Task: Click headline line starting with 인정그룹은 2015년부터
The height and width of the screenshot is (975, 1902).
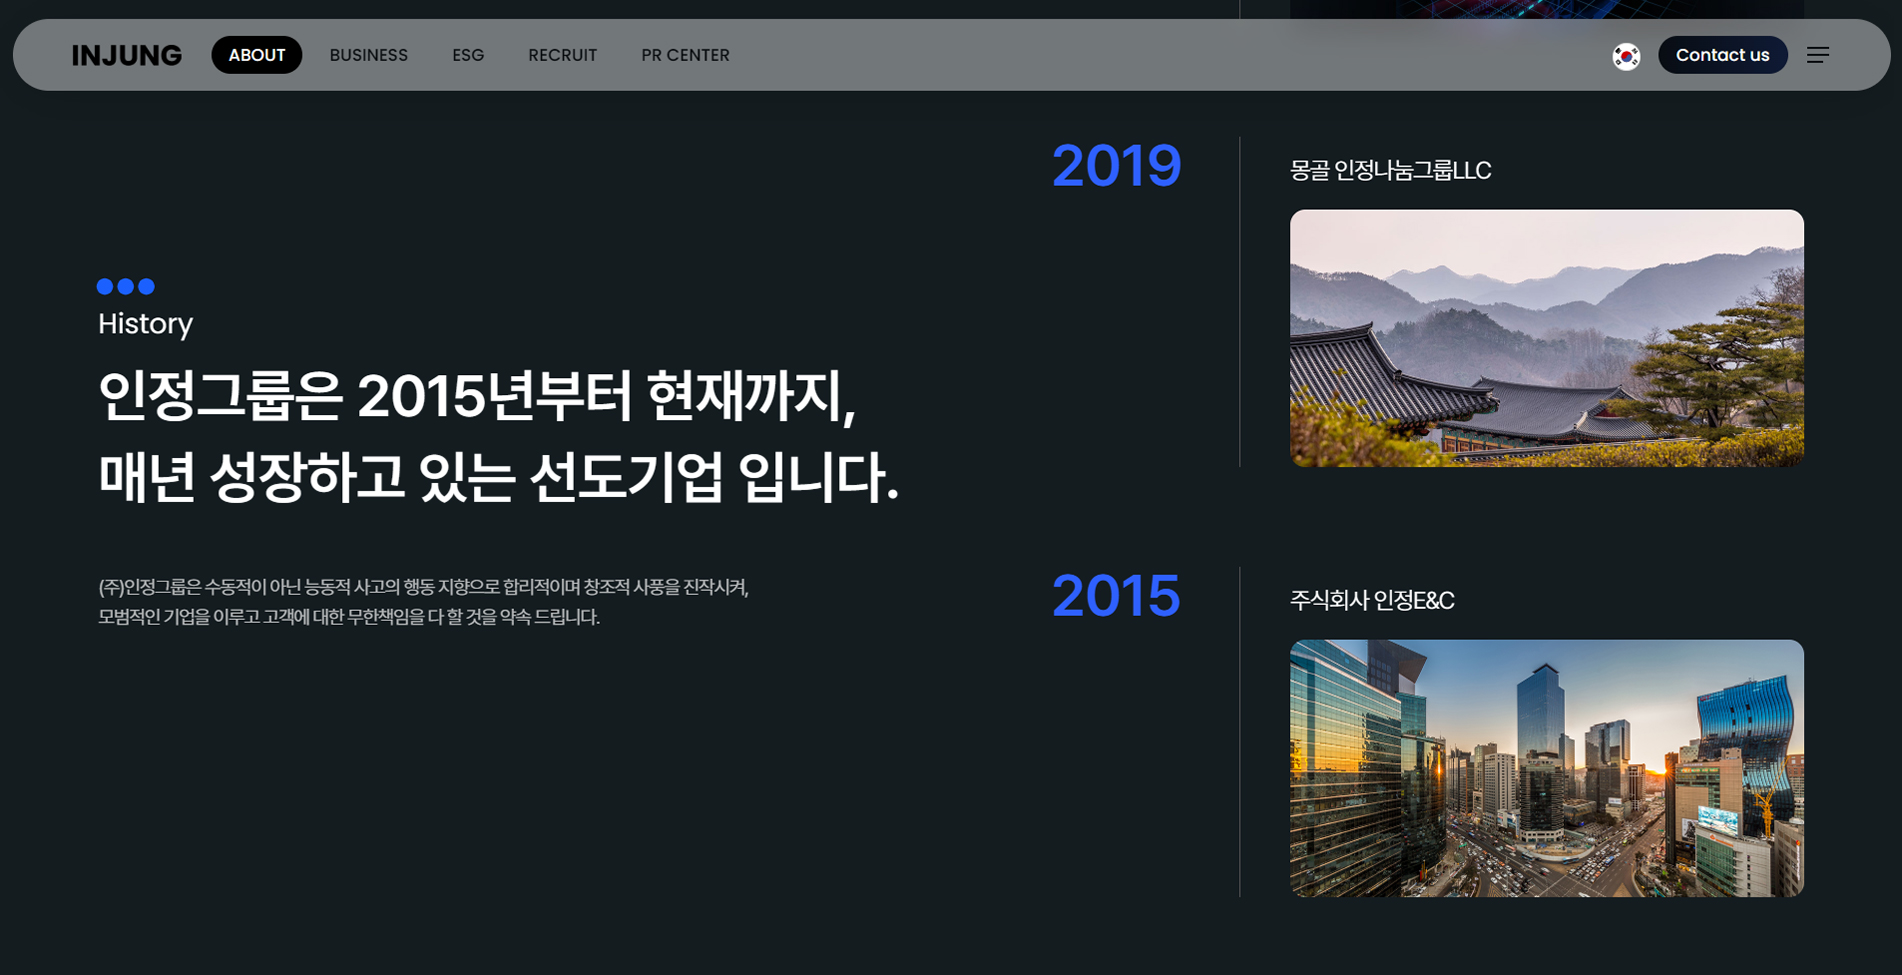Action: click(477, 397)
